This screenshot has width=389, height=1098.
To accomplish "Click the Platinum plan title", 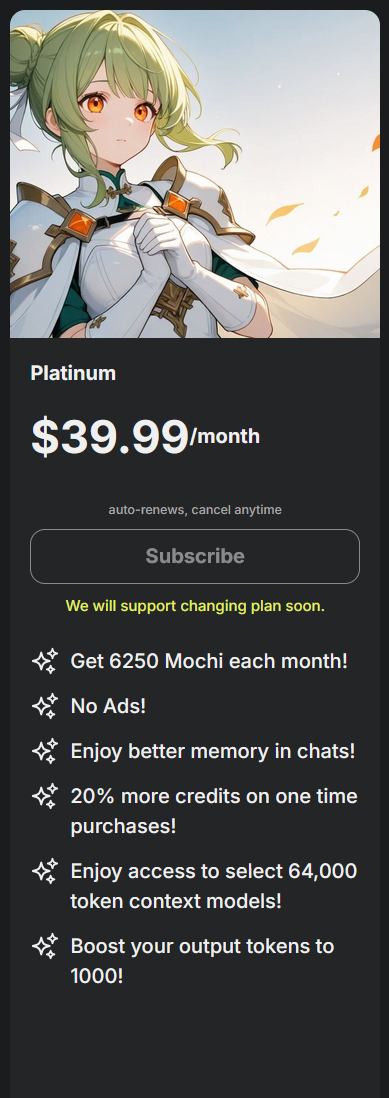I will tap(73, 373).
